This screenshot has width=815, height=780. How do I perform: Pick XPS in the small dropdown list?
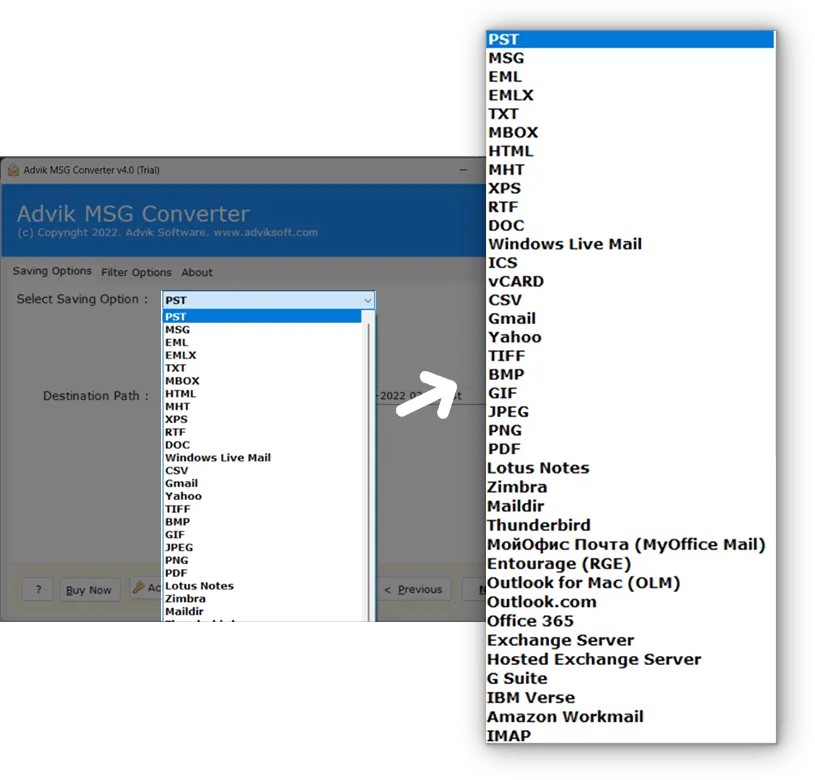[x=176, y=419]
